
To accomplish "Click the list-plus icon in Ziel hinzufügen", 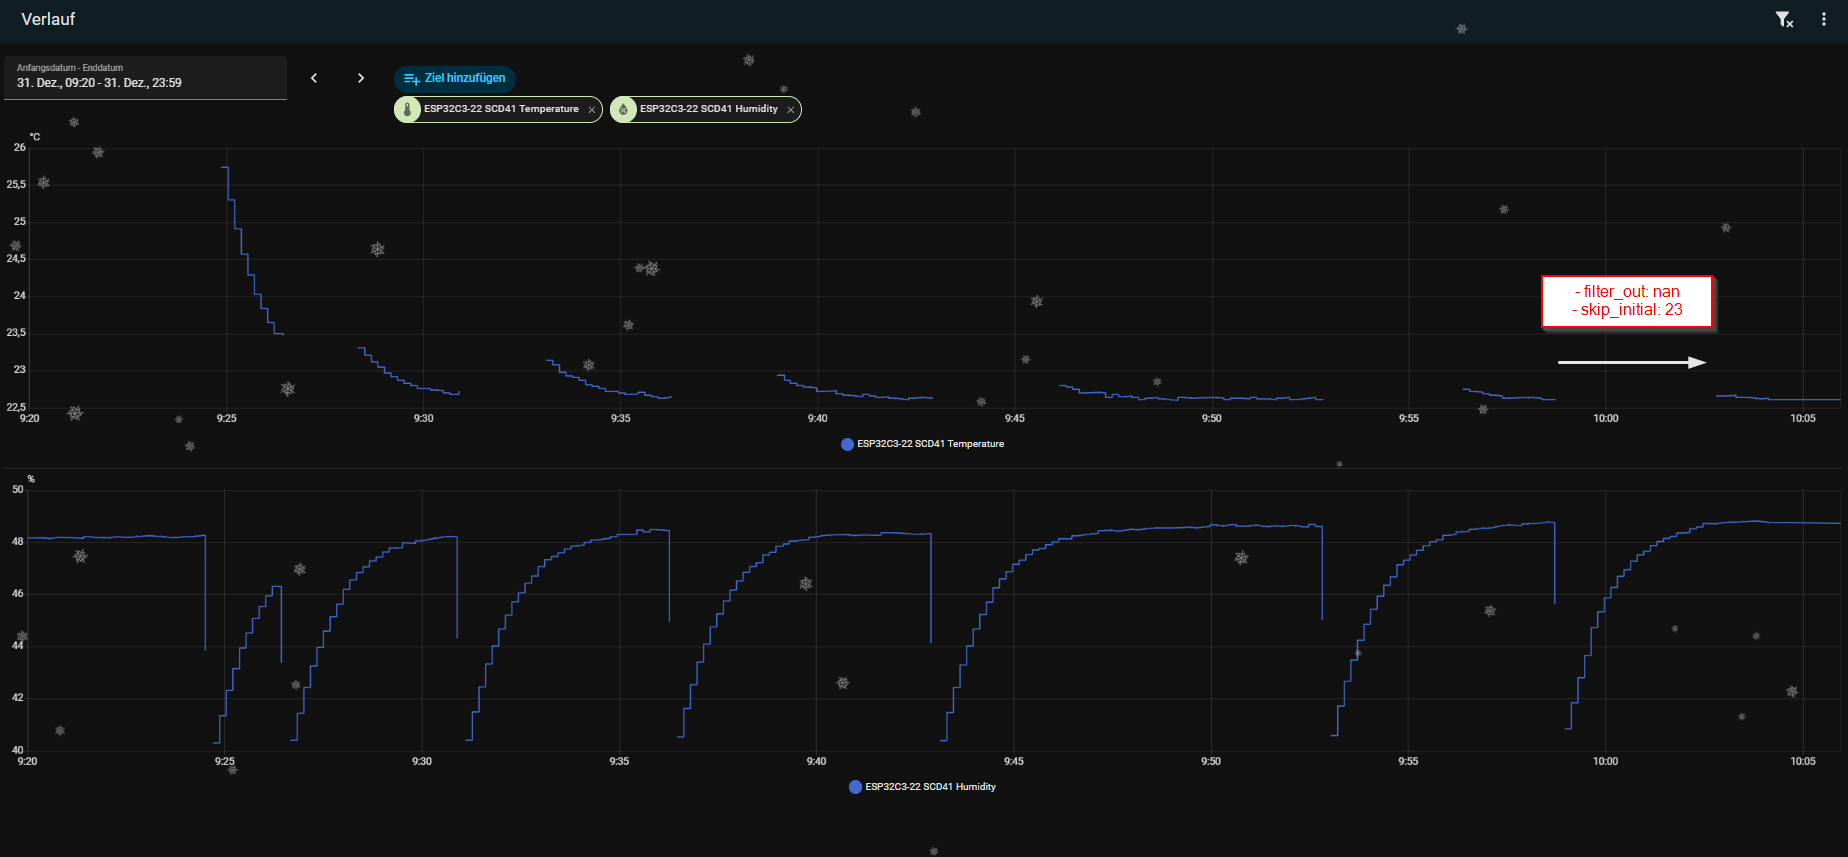I will point(411,79).
